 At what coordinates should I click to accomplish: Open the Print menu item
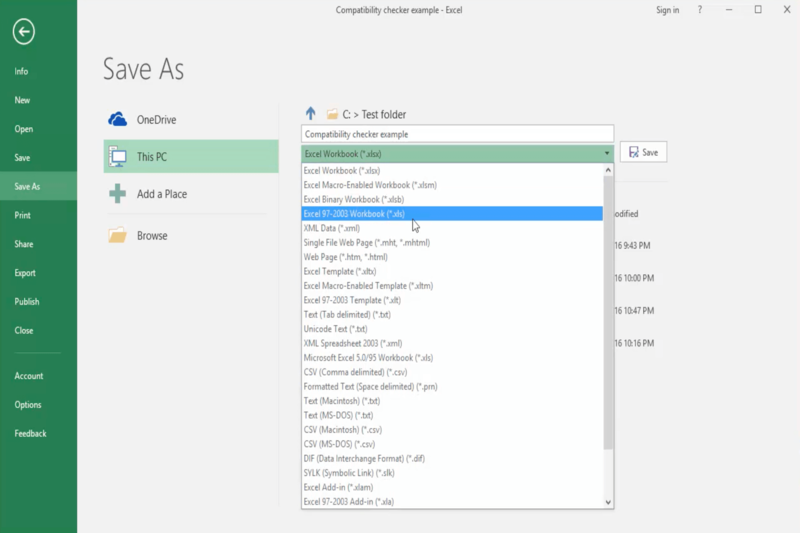tap(23, 215)
